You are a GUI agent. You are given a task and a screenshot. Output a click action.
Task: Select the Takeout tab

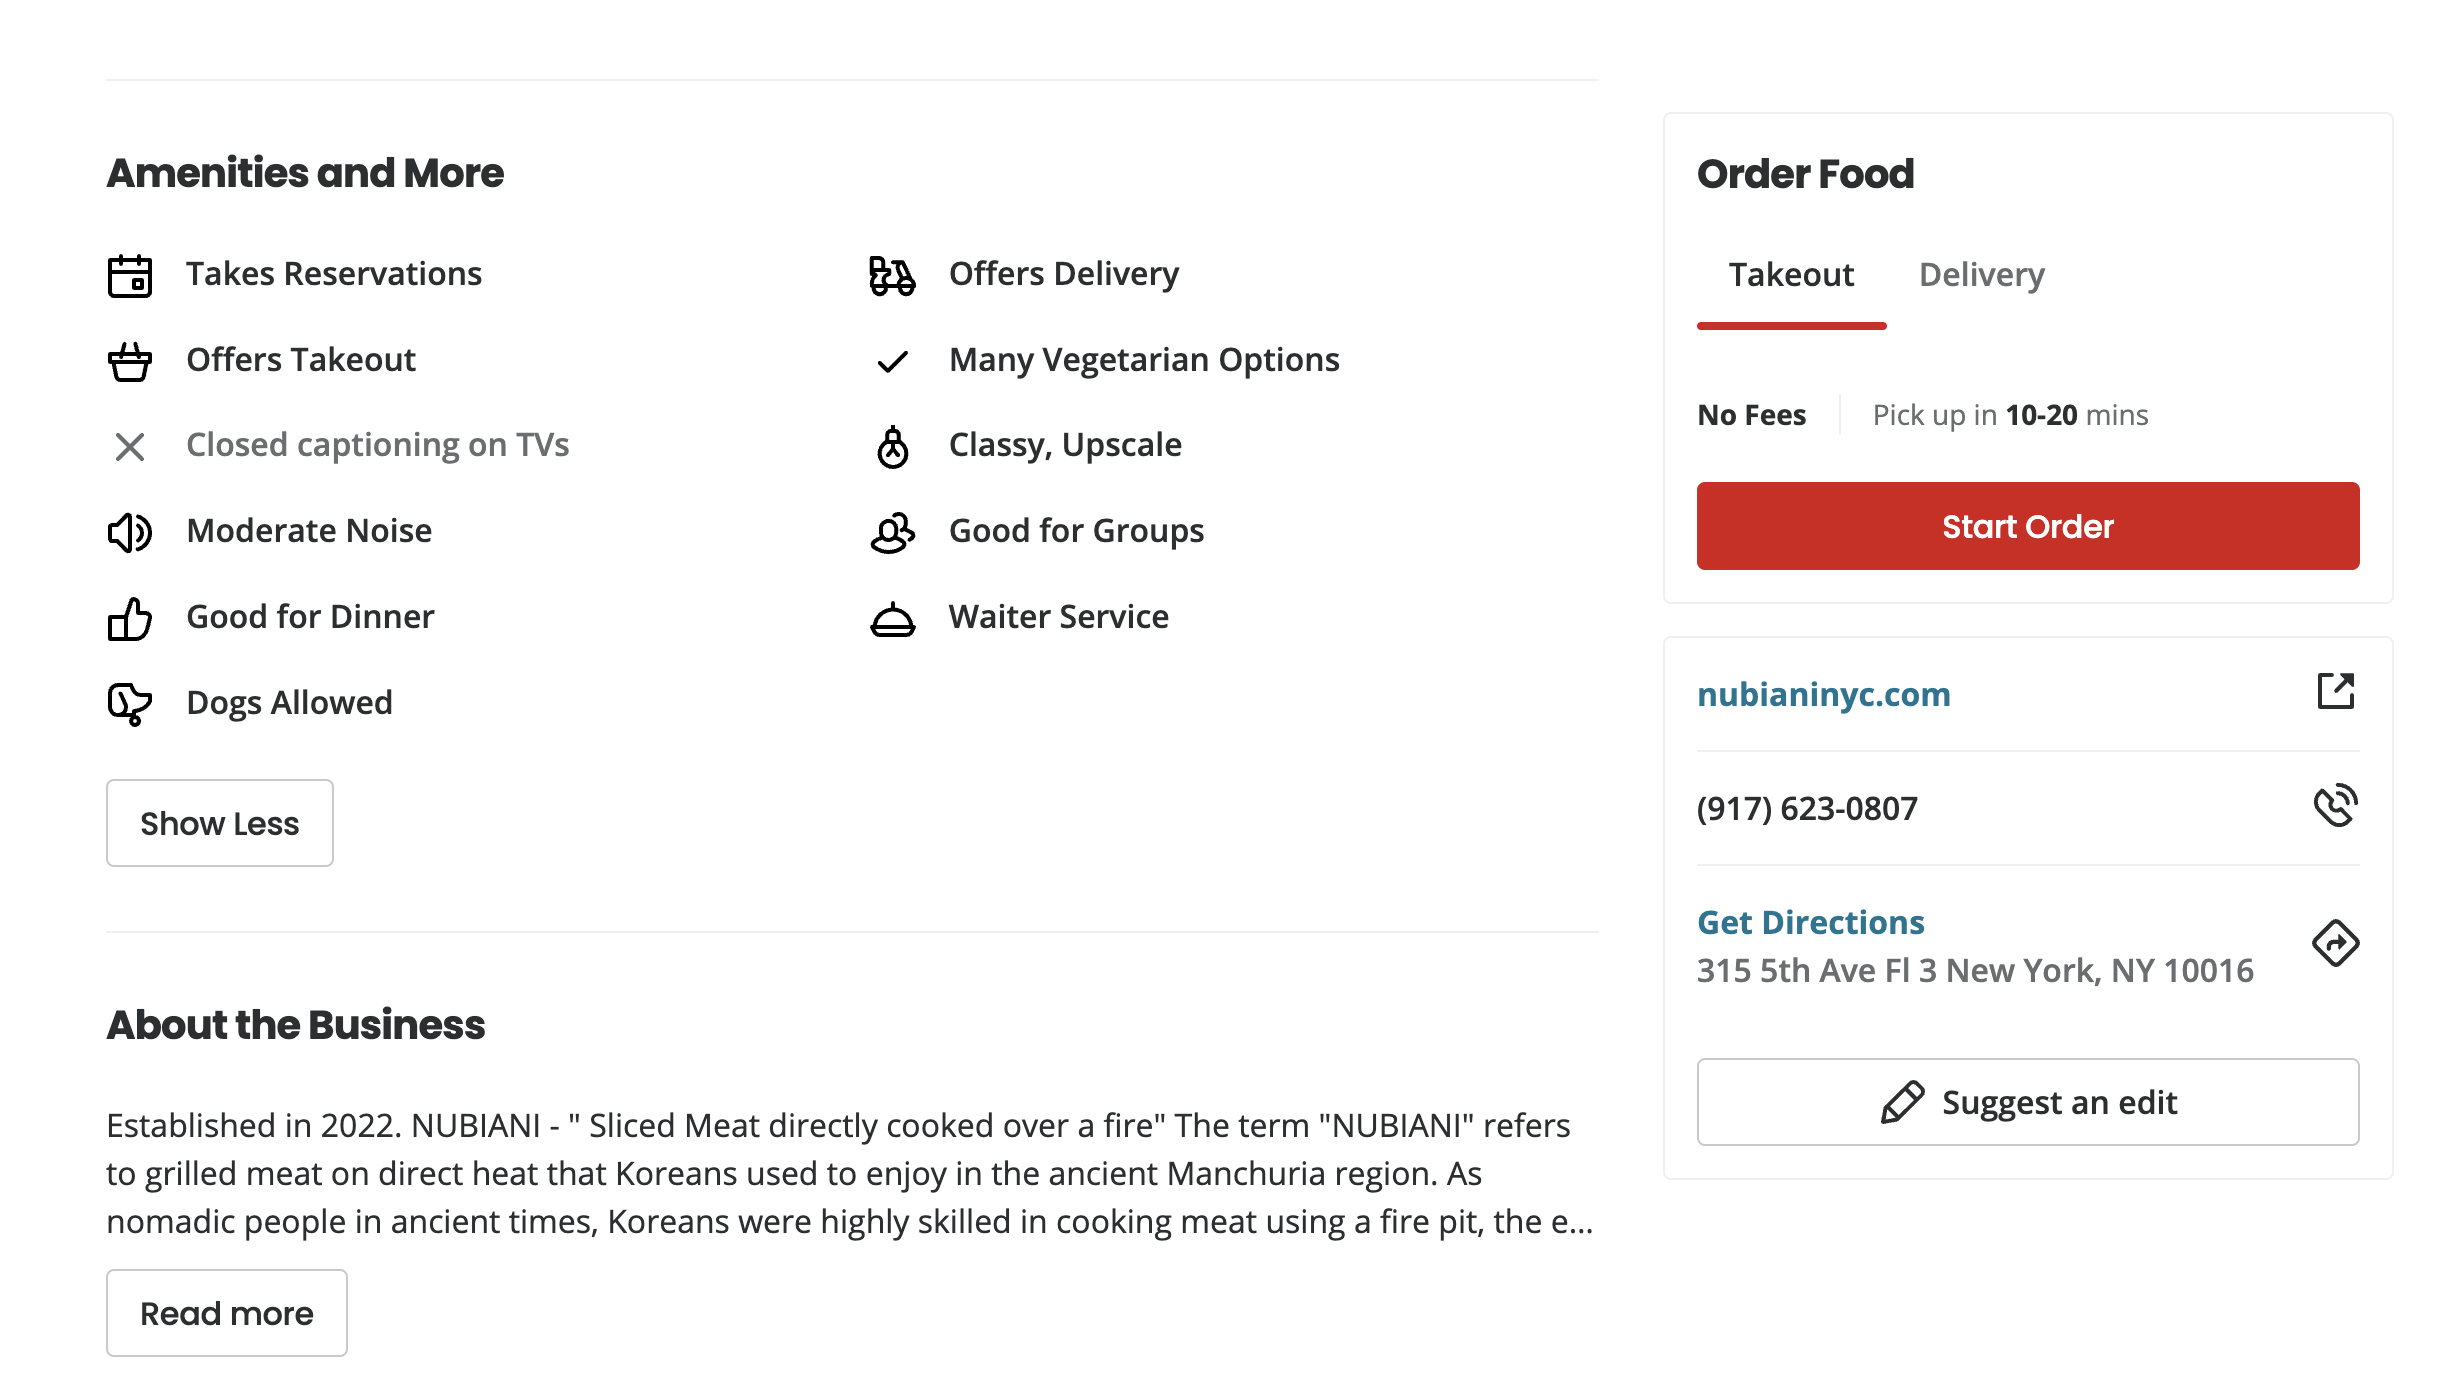tap(1791, 275)
